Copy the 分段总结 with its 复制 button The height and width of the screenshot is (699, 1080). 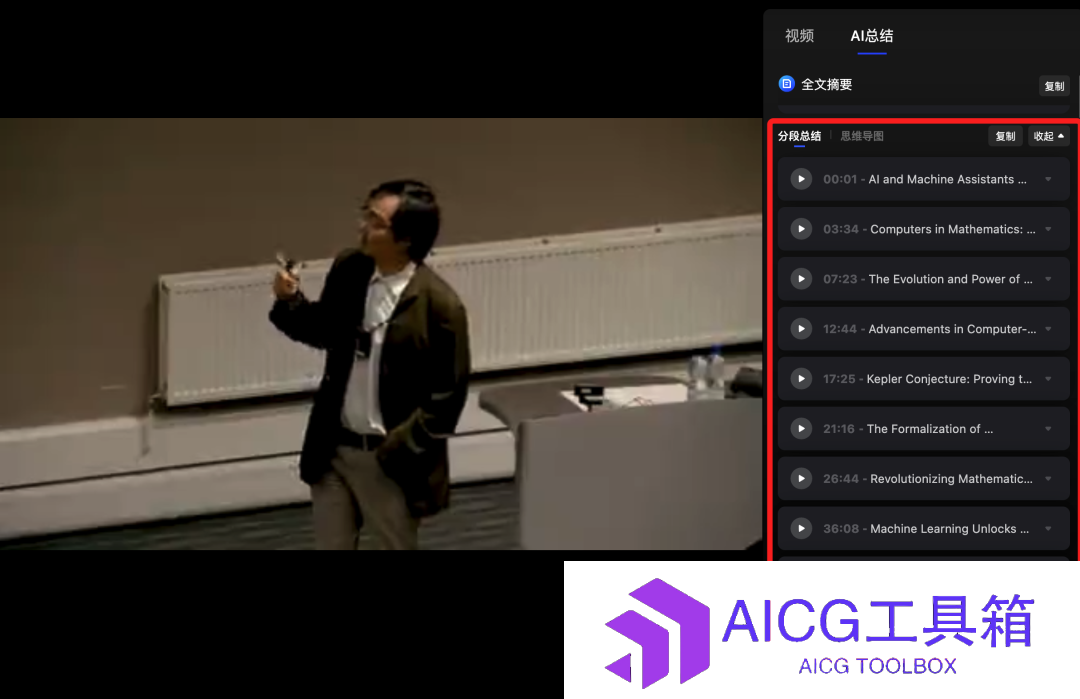(x=1006, y=136)
